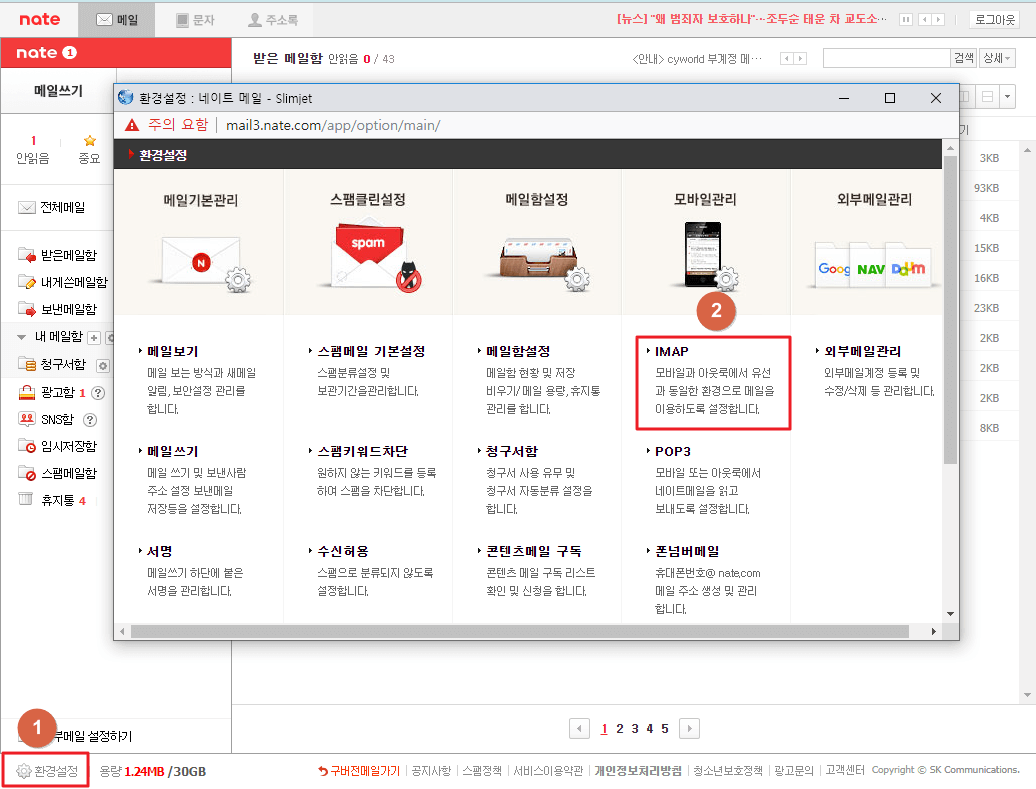Screen dimensions: 1036x789
Task: Open the 휴지통 trash icon
Action: (x=25, y=500)
